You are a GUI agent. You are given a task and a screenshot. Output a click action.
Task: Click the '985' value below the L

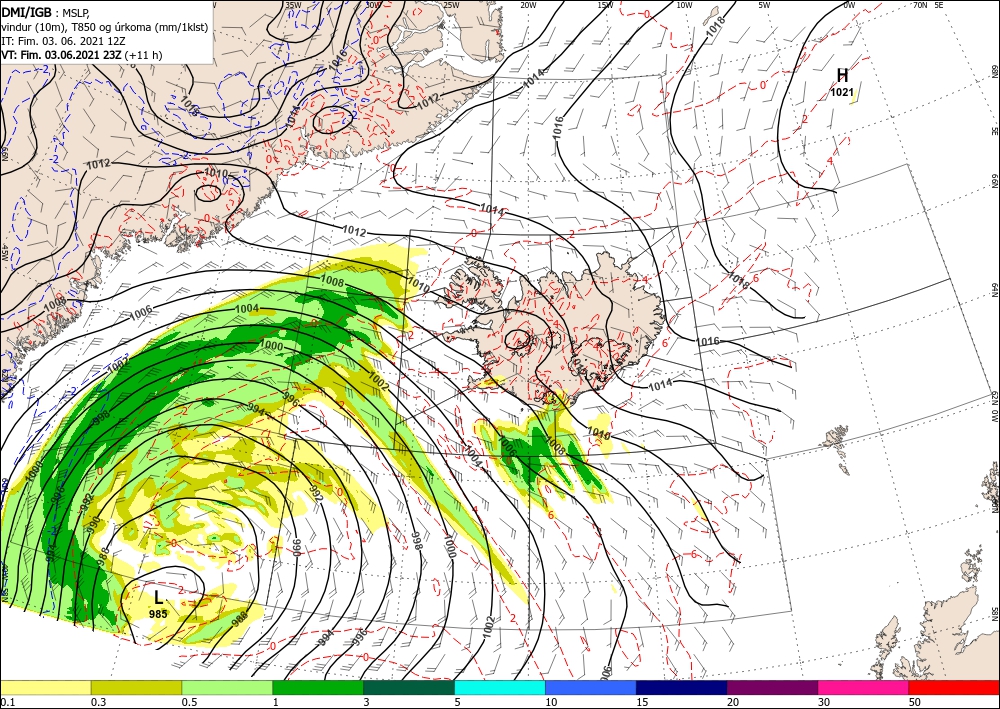point(158,614)
